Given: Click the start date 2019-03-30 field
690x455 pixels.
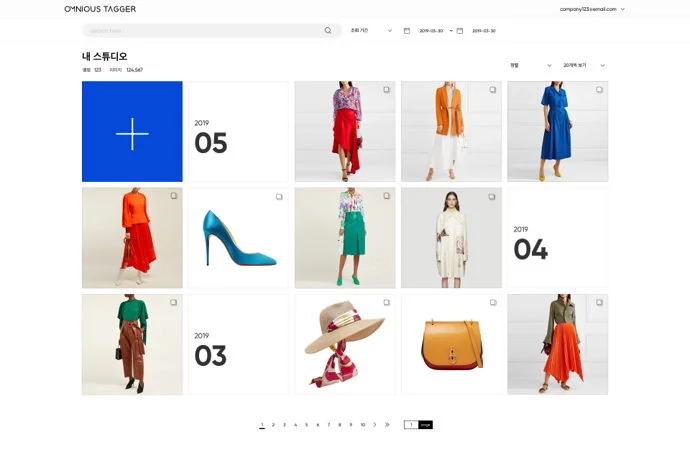Looking at the screenshot, I should tap(431, 31).
